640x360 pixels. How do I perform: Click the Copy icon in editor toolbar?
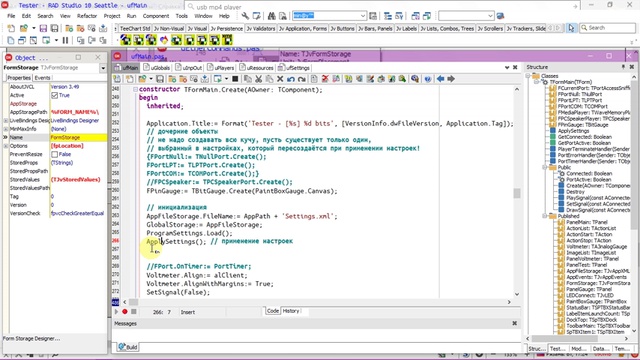pyautogui.click(x=248, y=79)
